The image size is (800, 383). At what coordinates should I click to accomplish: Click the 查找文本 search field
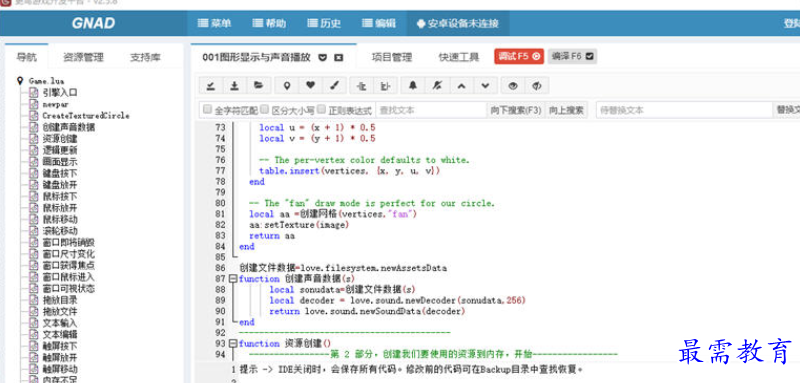pos(431,110)
